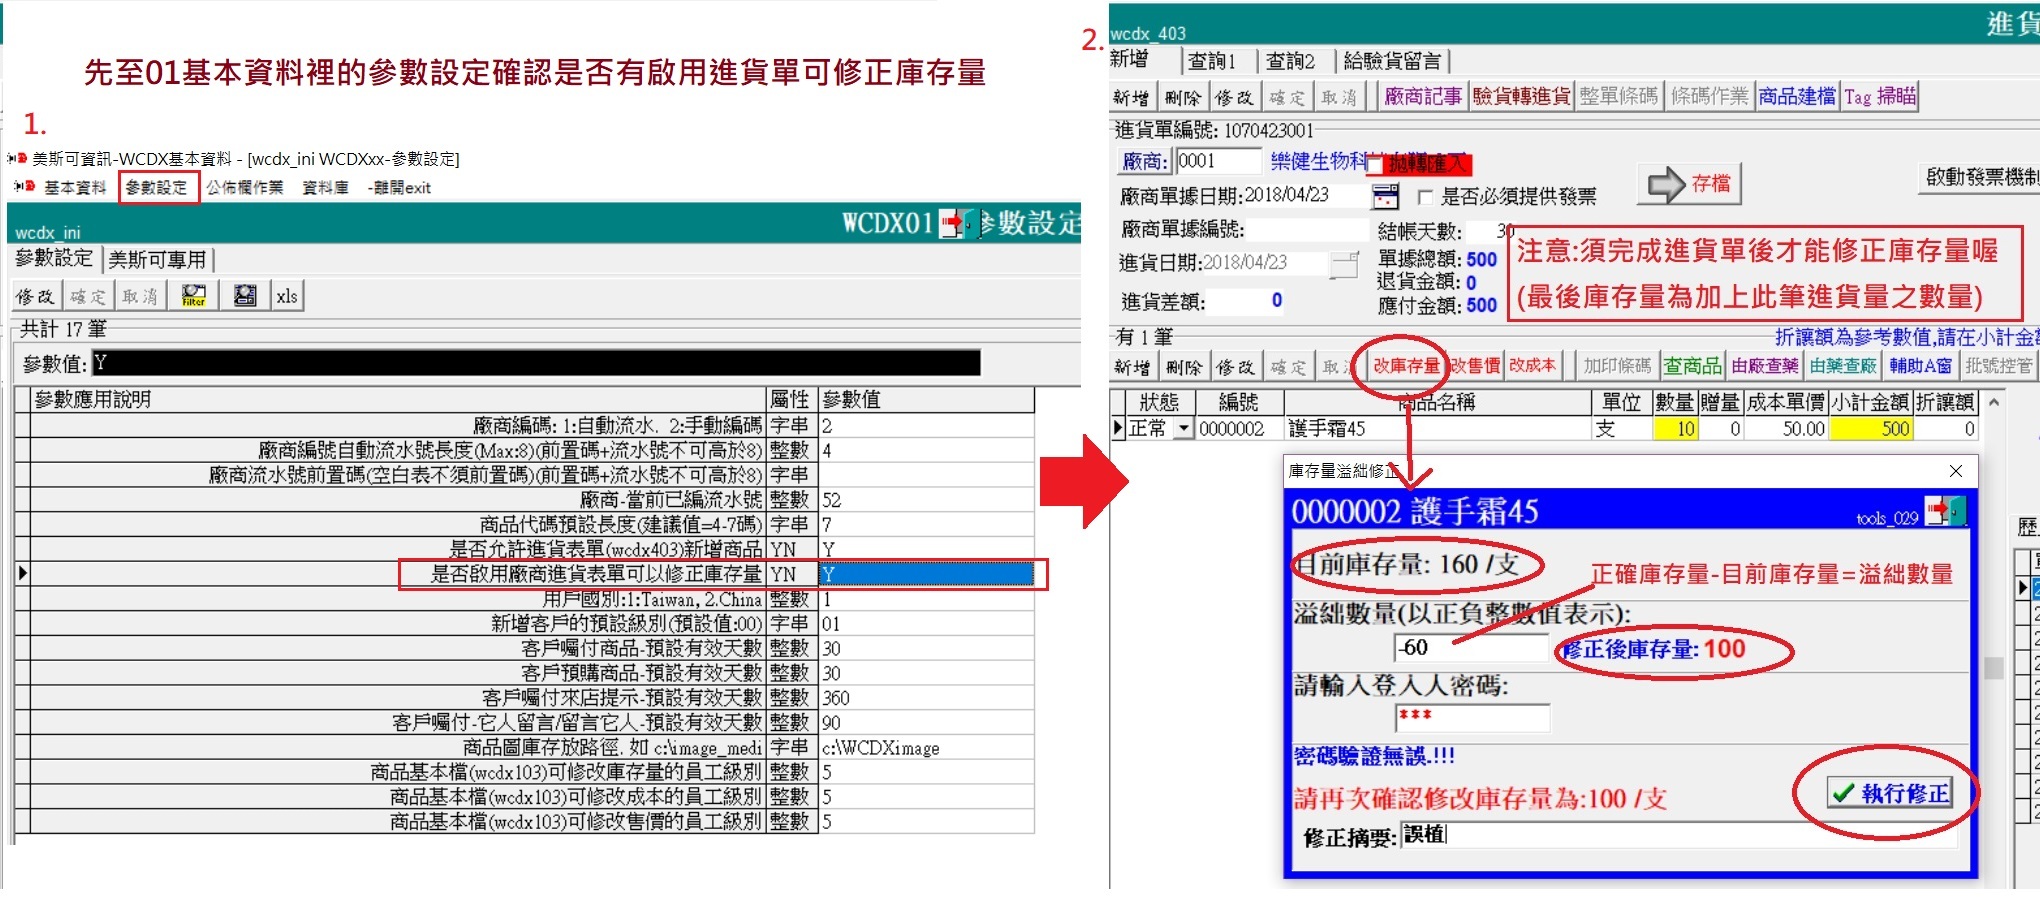The image size is (2040, 914).
Task: Click the find/search icon beside the Filter icon
Action: coord(244,296)
